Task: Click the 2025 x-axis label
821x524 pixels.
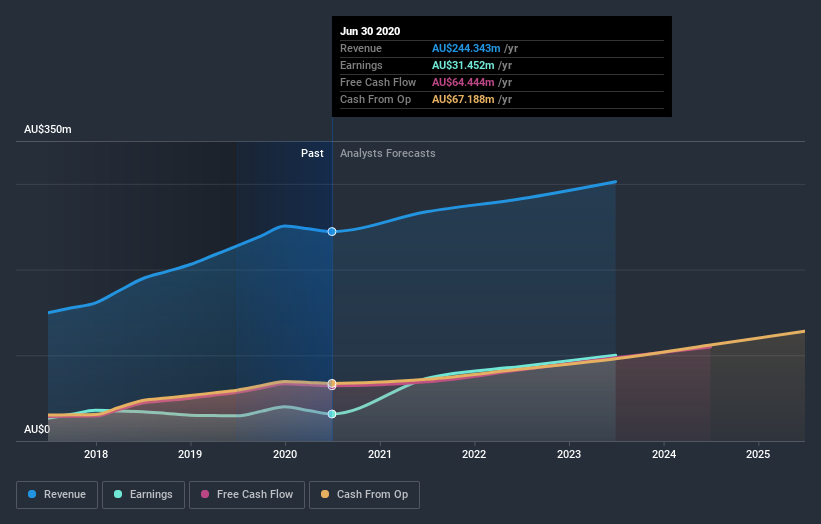Action: (x=758, y=454)
